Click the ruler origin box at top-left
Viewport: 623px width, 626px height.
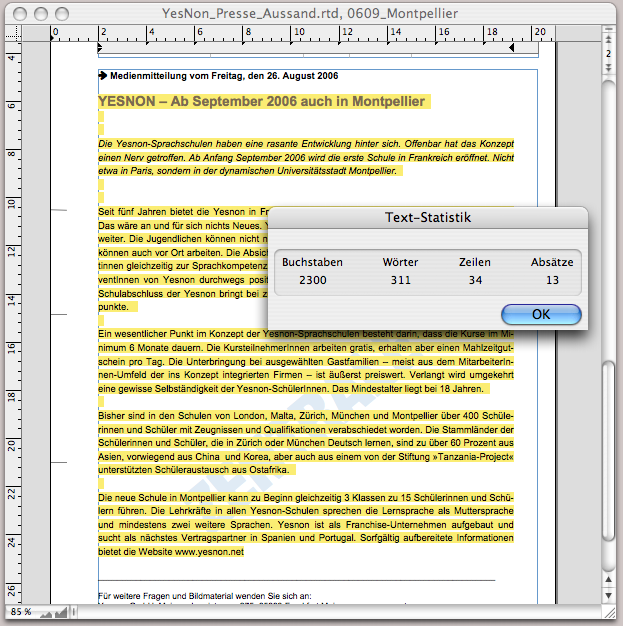(14, 33)
